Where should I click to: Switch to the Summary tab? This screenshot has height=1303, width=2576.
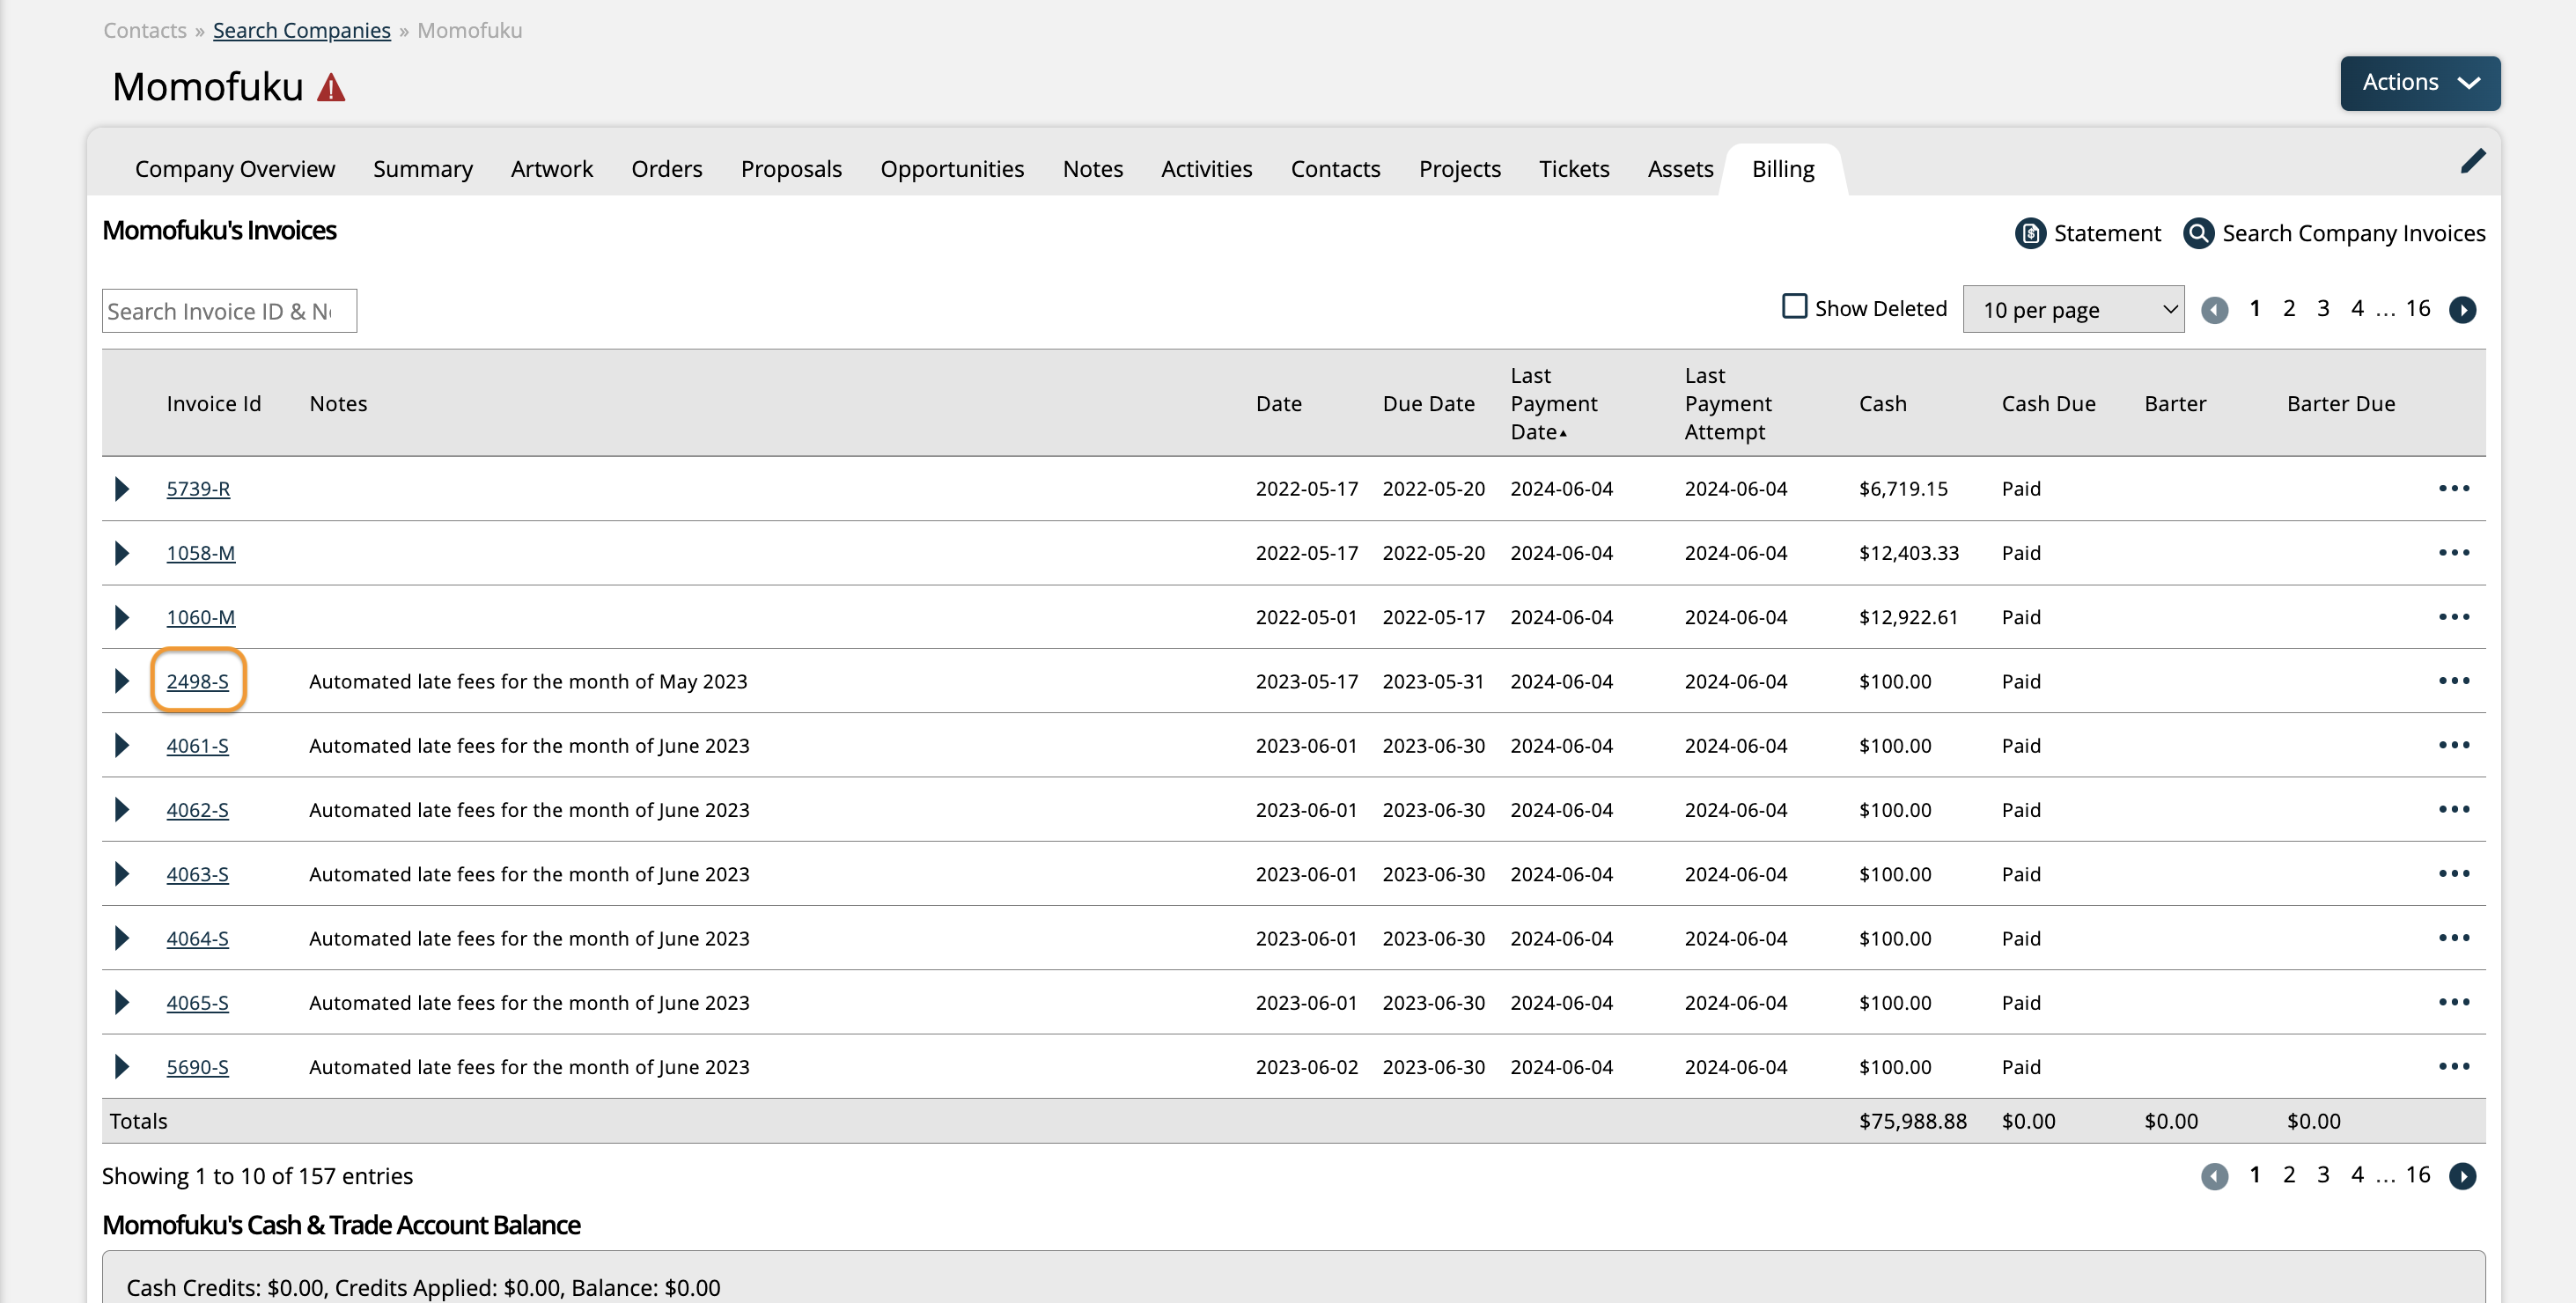coord(423,169)
